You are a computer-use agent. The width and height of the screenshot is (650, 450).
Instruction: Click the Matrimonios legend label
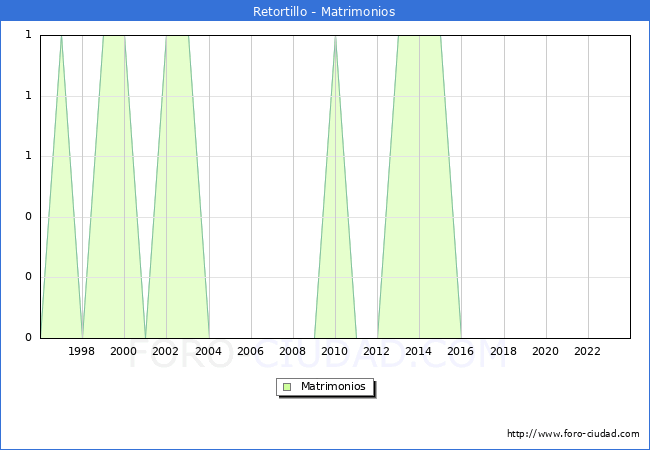[x=333, y=387]
